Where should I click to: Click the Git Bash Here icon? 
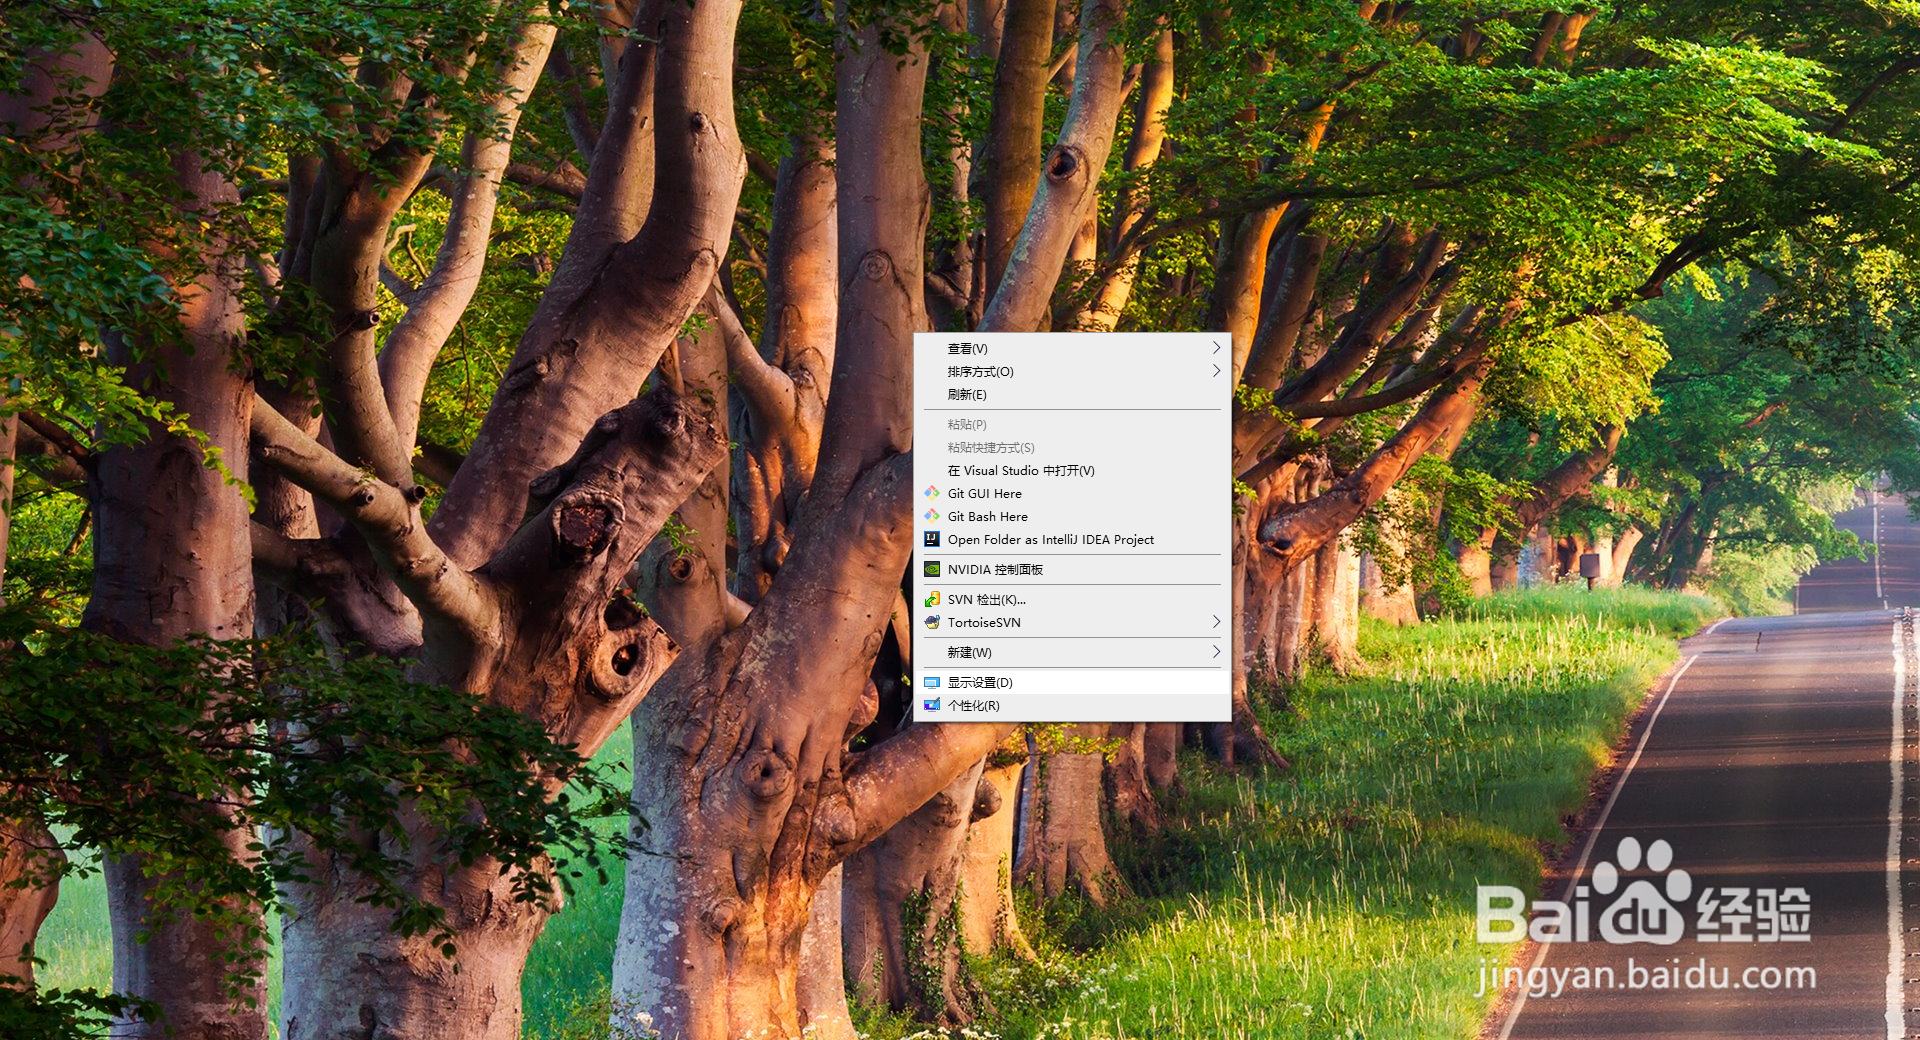[x=932, y=516]
